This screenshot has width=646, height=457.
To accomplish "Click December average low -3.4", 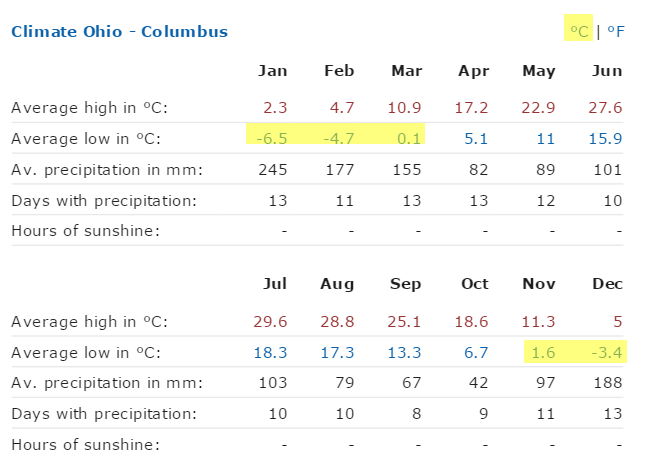I will coord(606,352).
